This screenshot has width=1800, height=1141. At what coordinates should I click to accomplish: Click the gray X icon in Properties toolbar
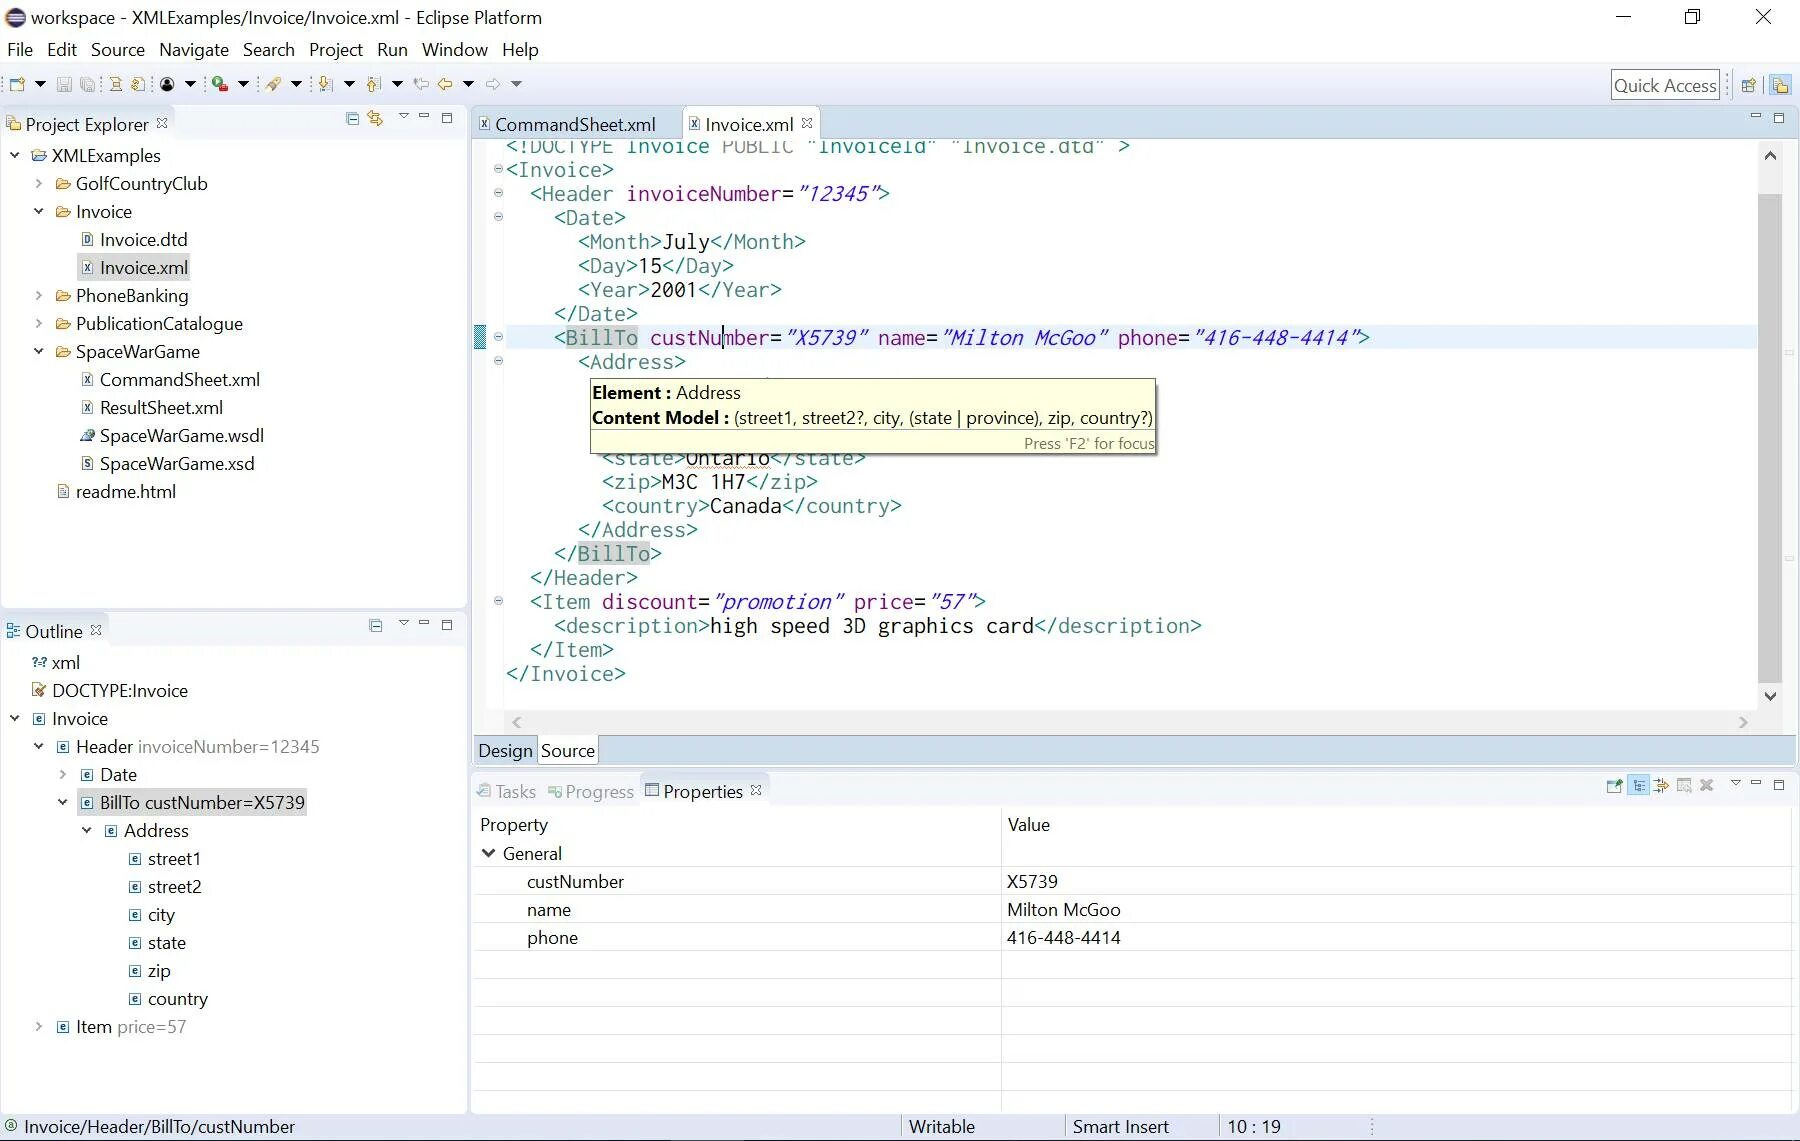(1707, 785)
